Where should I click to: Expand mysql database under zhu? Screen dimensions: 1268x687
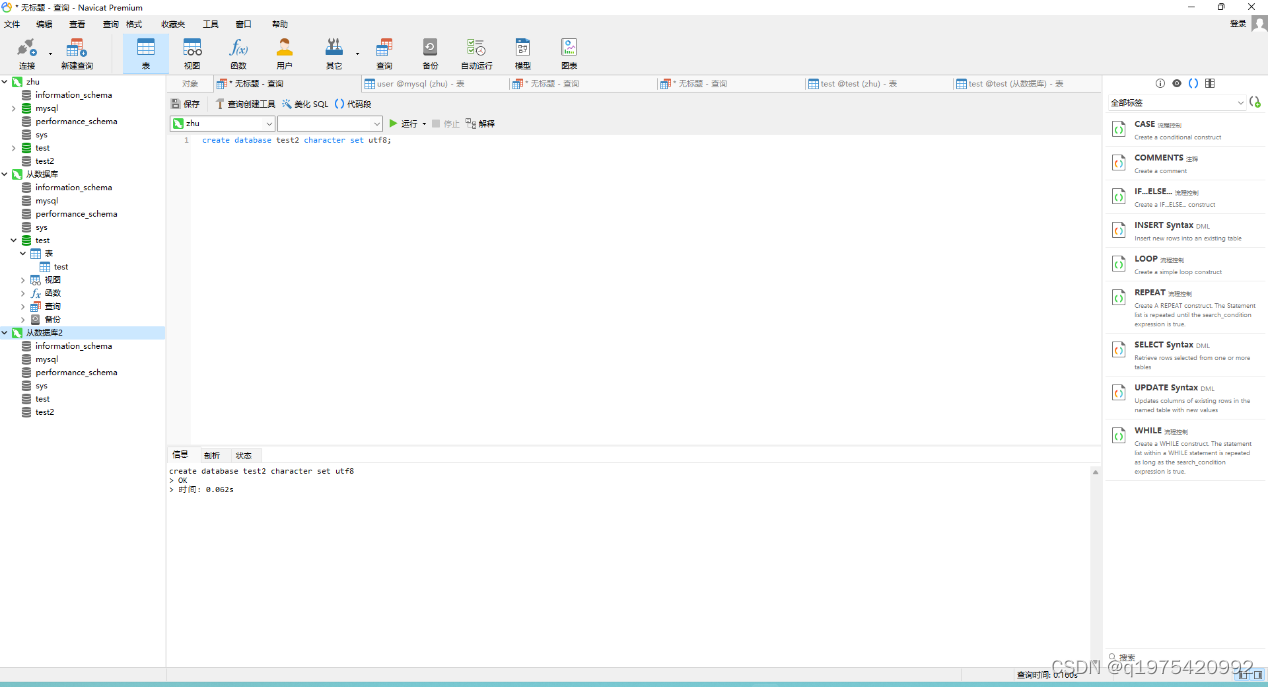pos(14,108)
